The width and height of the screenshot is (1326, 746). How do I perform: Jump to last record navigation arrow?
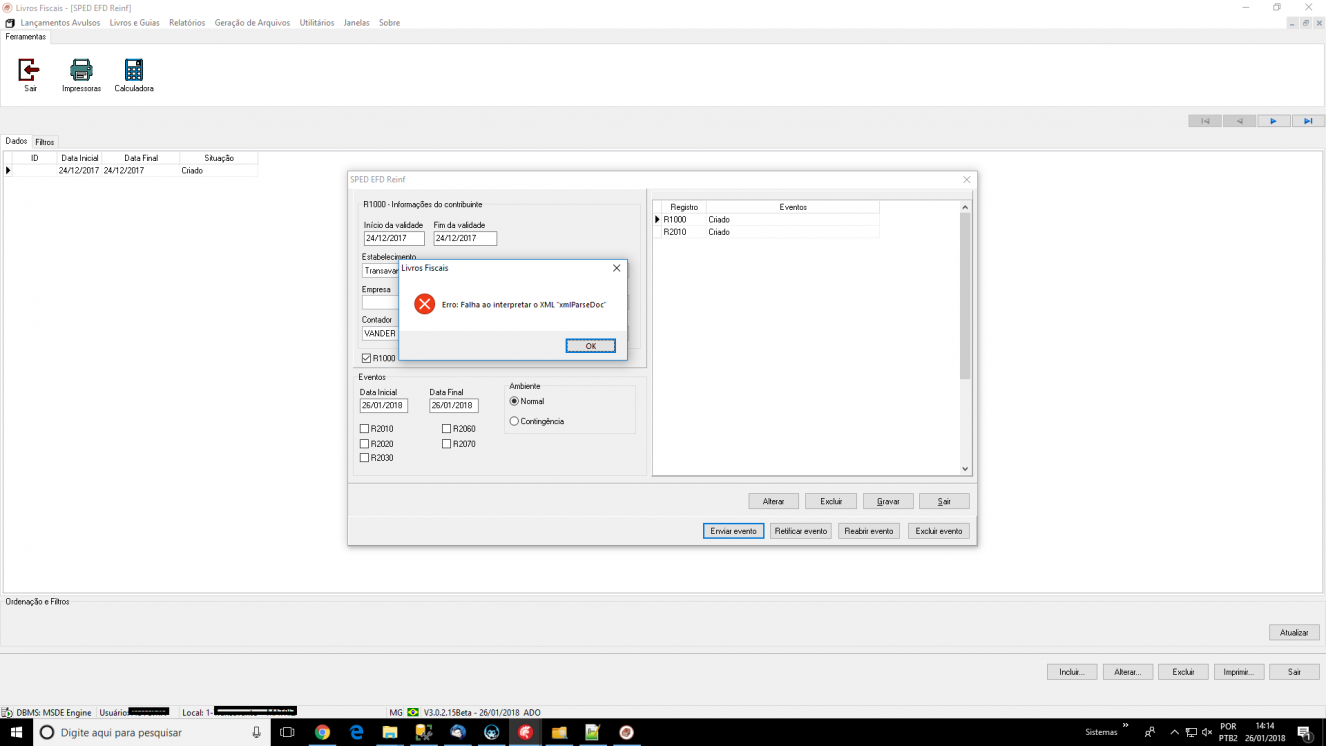[x=1308, y=121]
